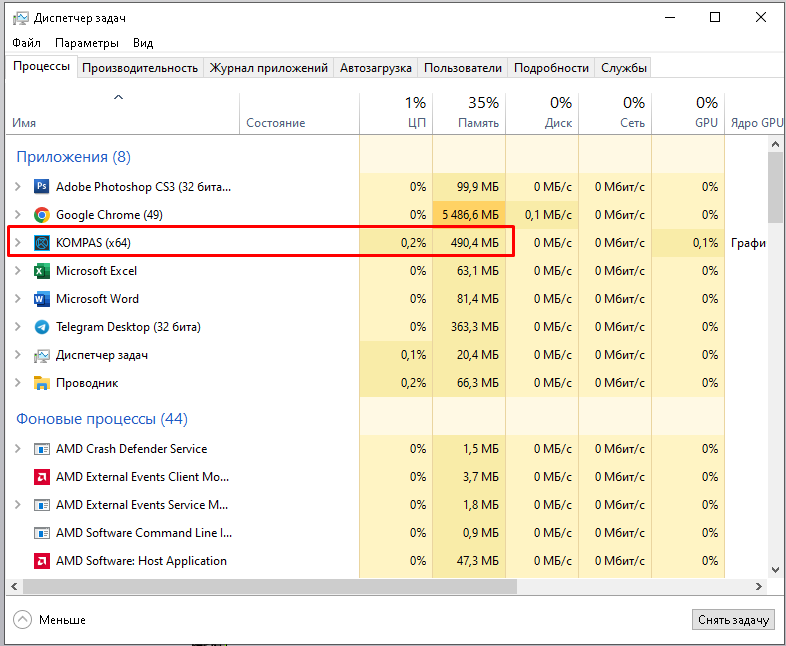Click the KOMPAS application icon
Screen dimensions: 786x646
42,243
